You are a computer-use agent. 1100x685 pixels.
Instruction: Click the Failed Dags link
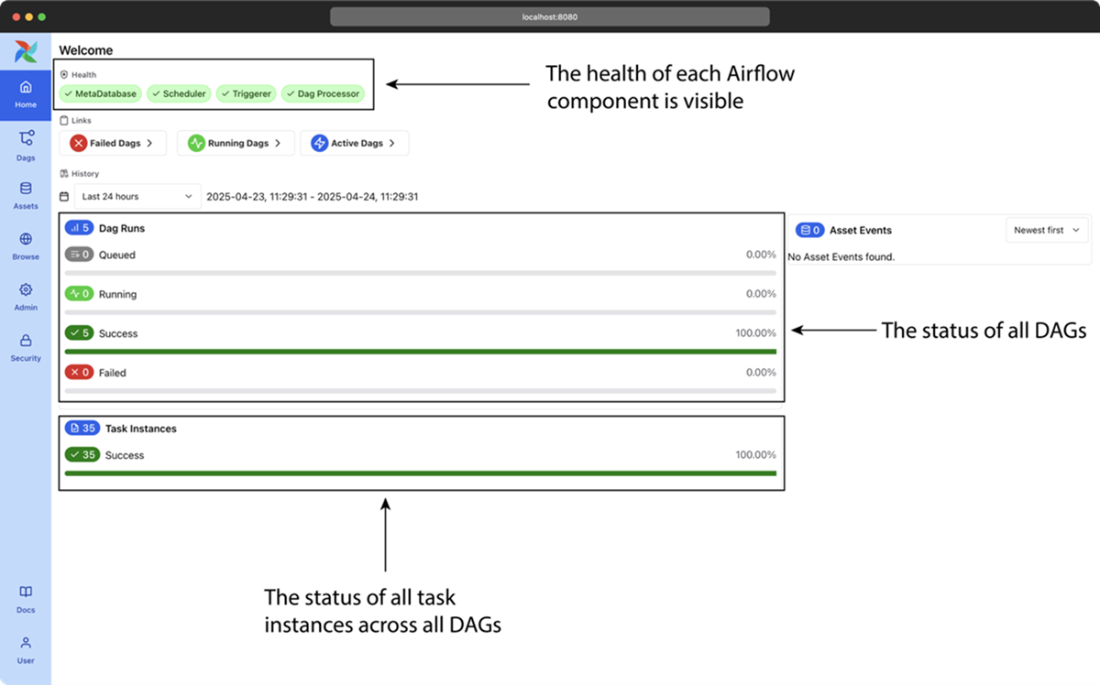(112, 143)
